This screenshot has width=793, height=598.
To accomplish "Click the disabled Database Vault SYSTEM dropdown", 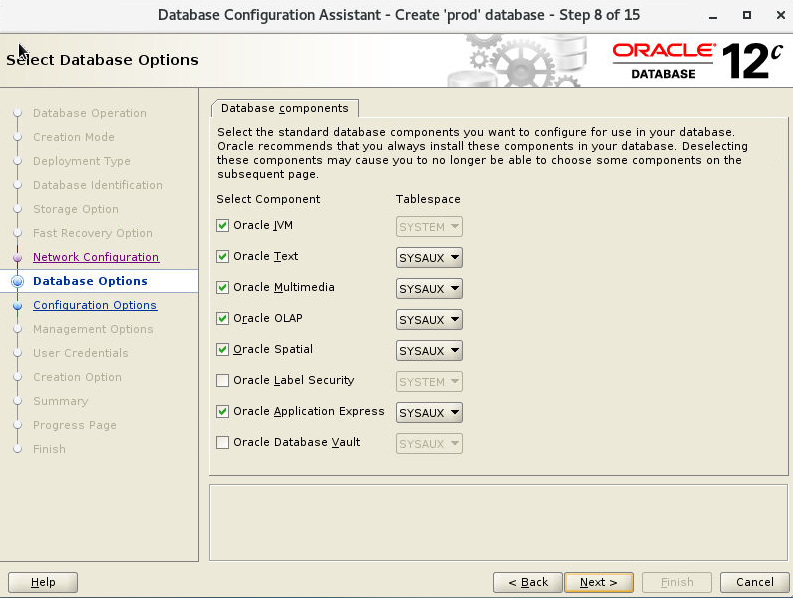I will [429, 443].
